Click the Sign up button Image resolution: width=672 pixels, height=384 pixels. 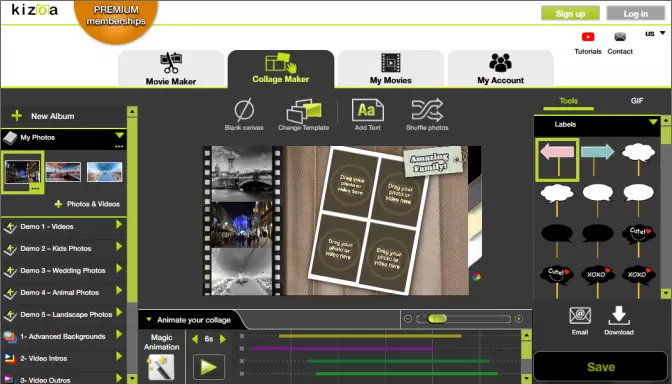coord(570,13)
